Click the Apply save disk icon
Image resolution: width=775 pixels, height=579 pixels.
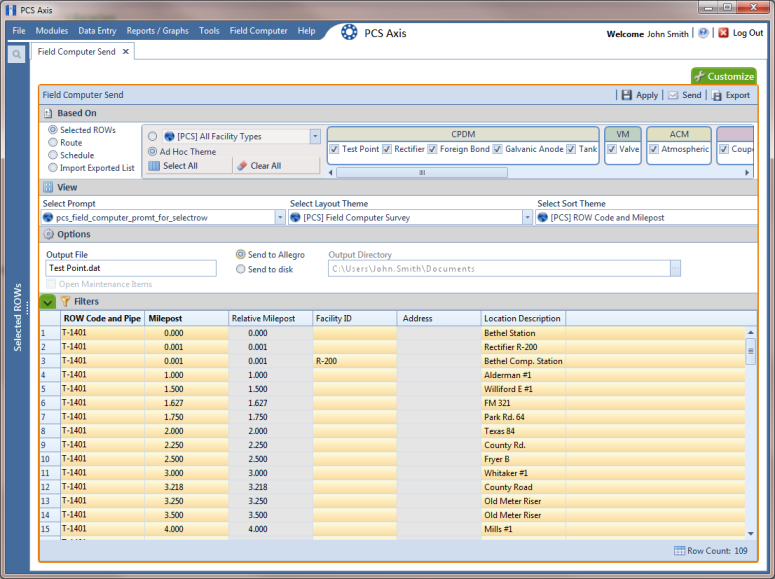click(x=627, y=95)
